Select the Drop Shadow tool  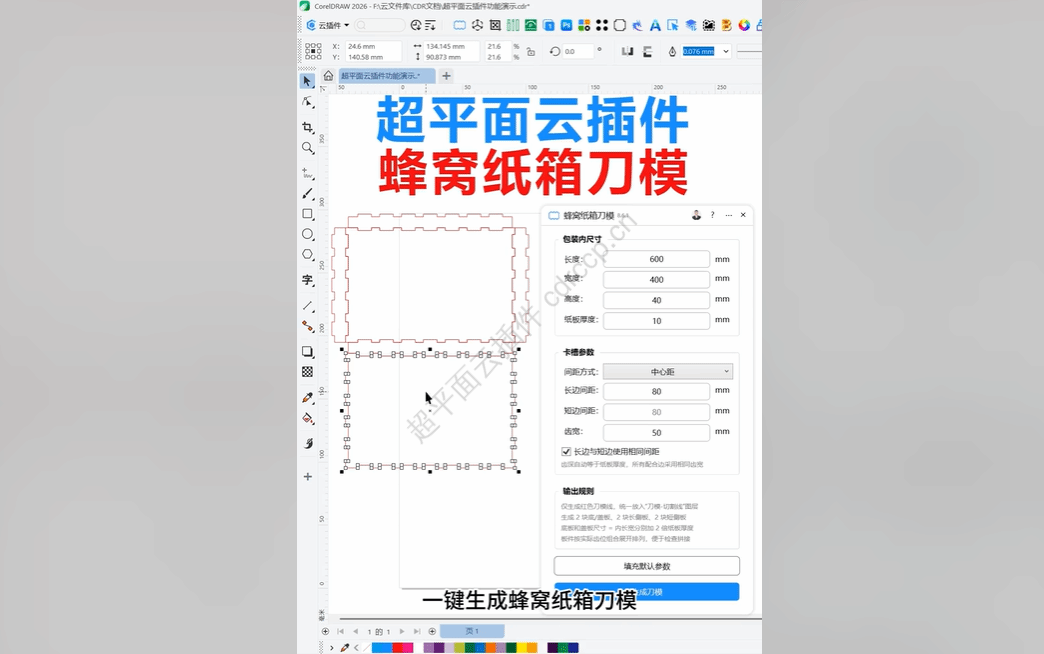pos(307,351)
